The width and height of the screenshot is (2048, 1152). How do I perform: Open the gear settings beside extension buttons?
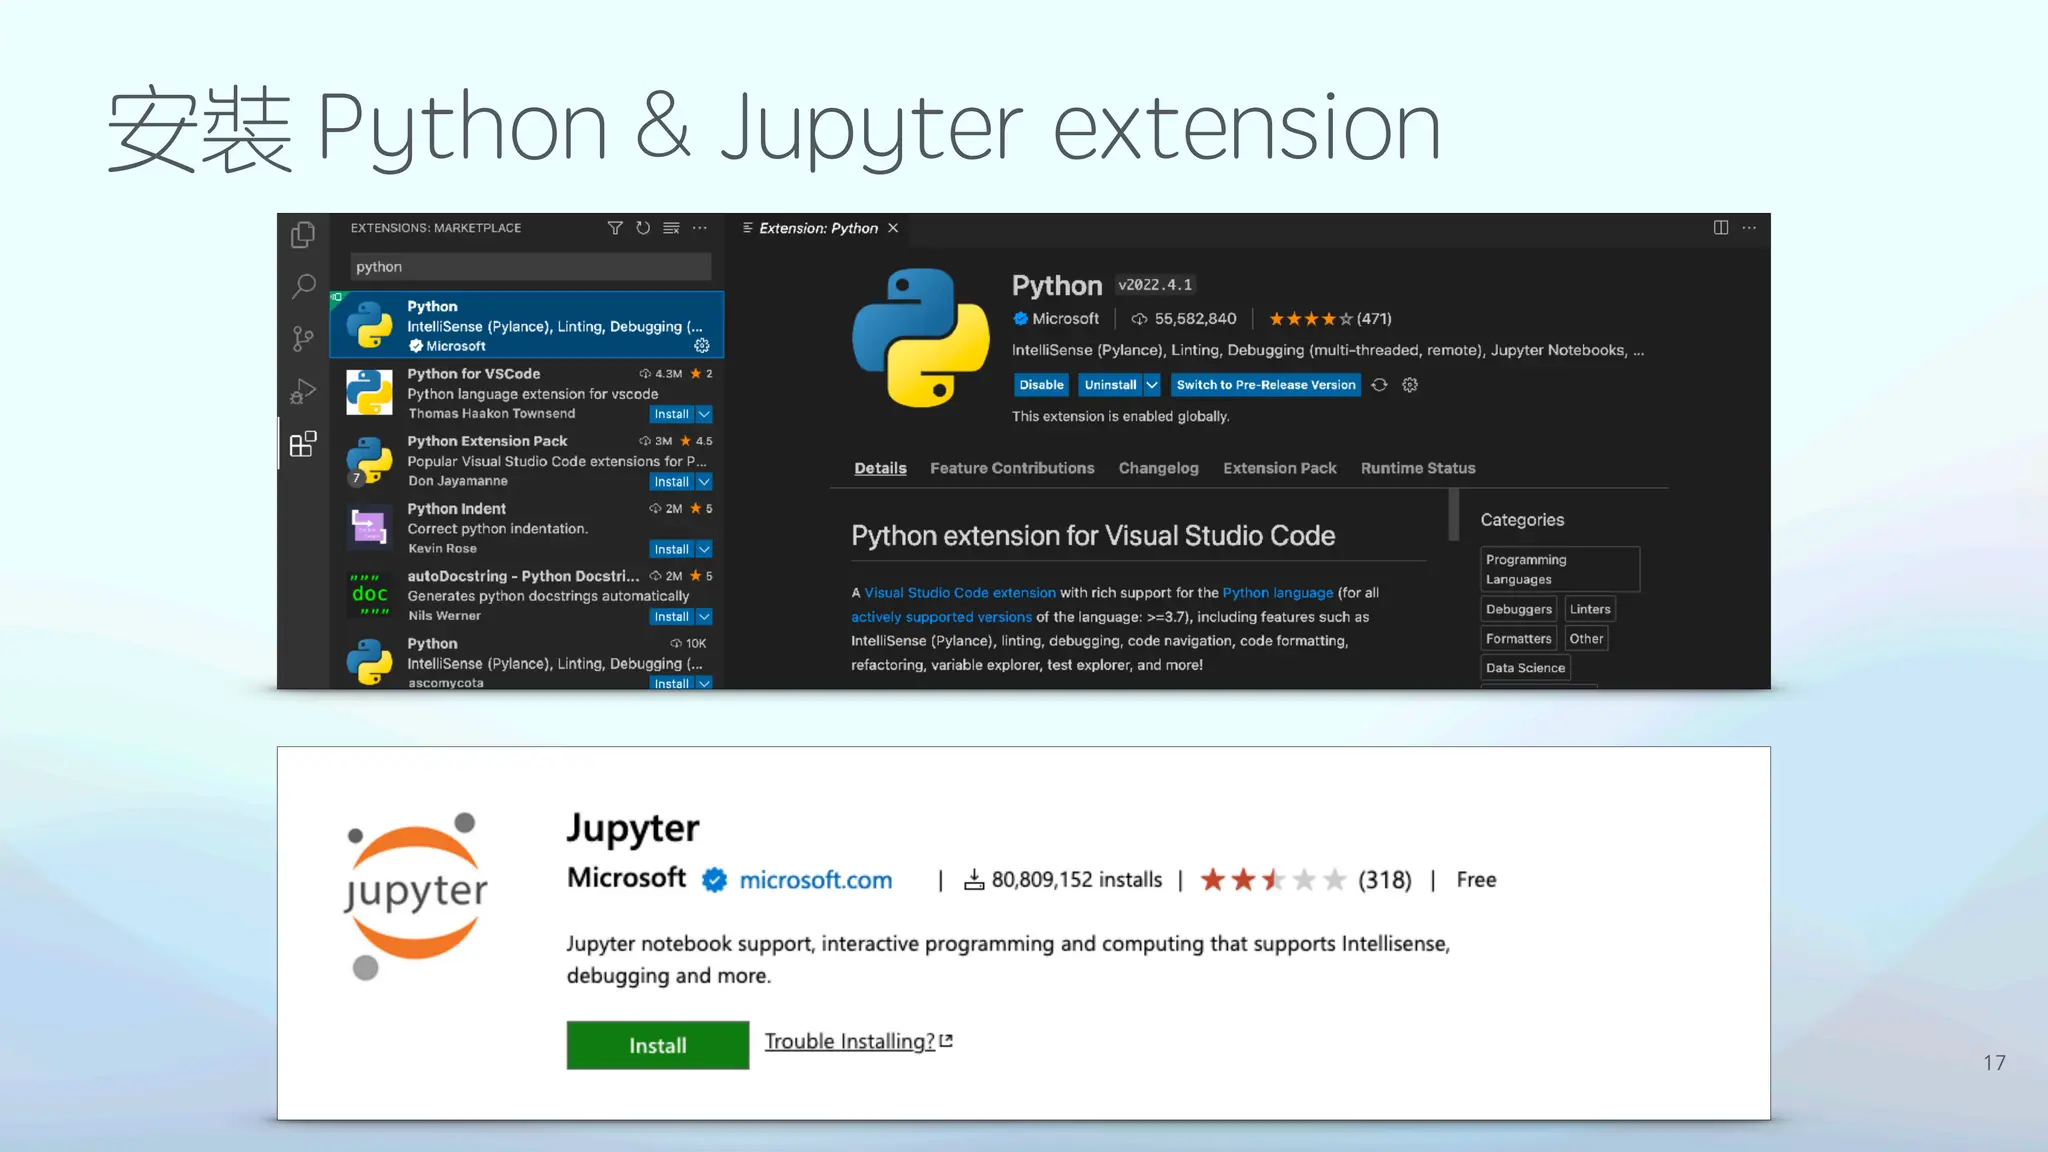(x=1410, y=385)
